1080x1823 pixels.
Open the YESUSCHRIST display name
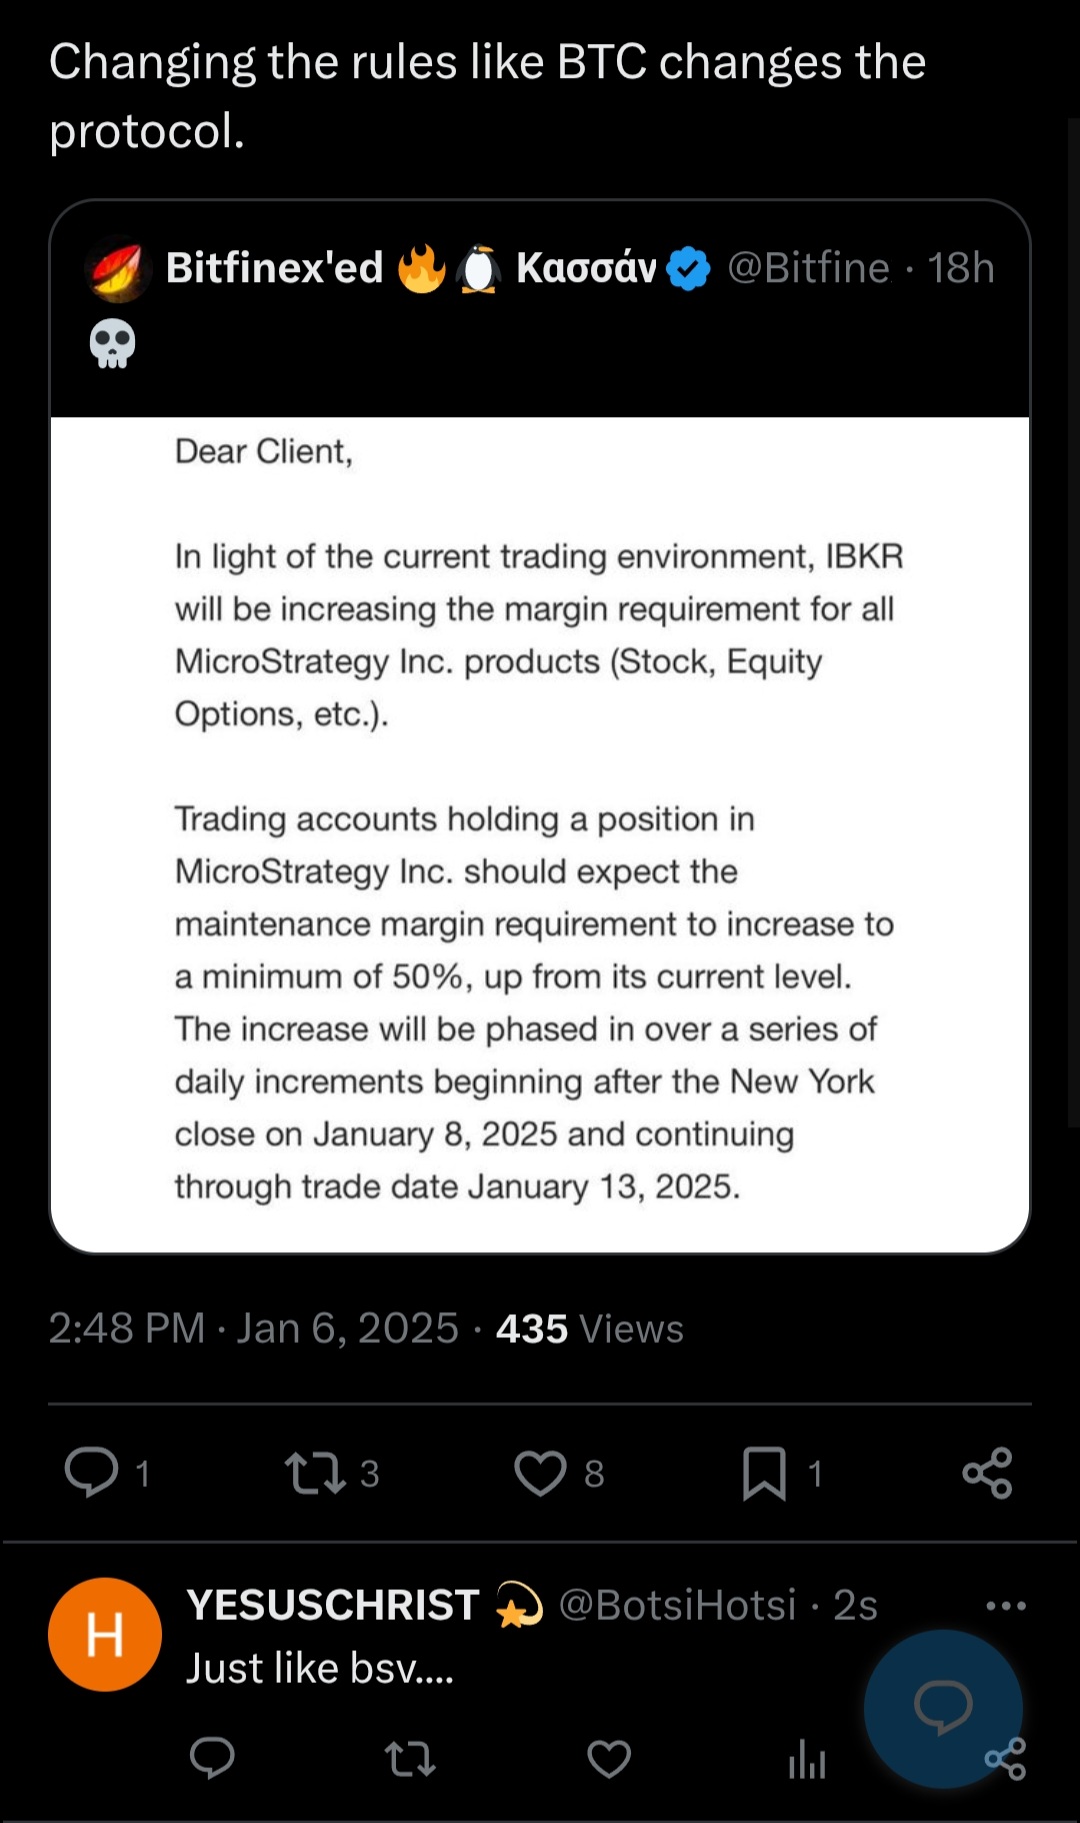[333, 1604]
